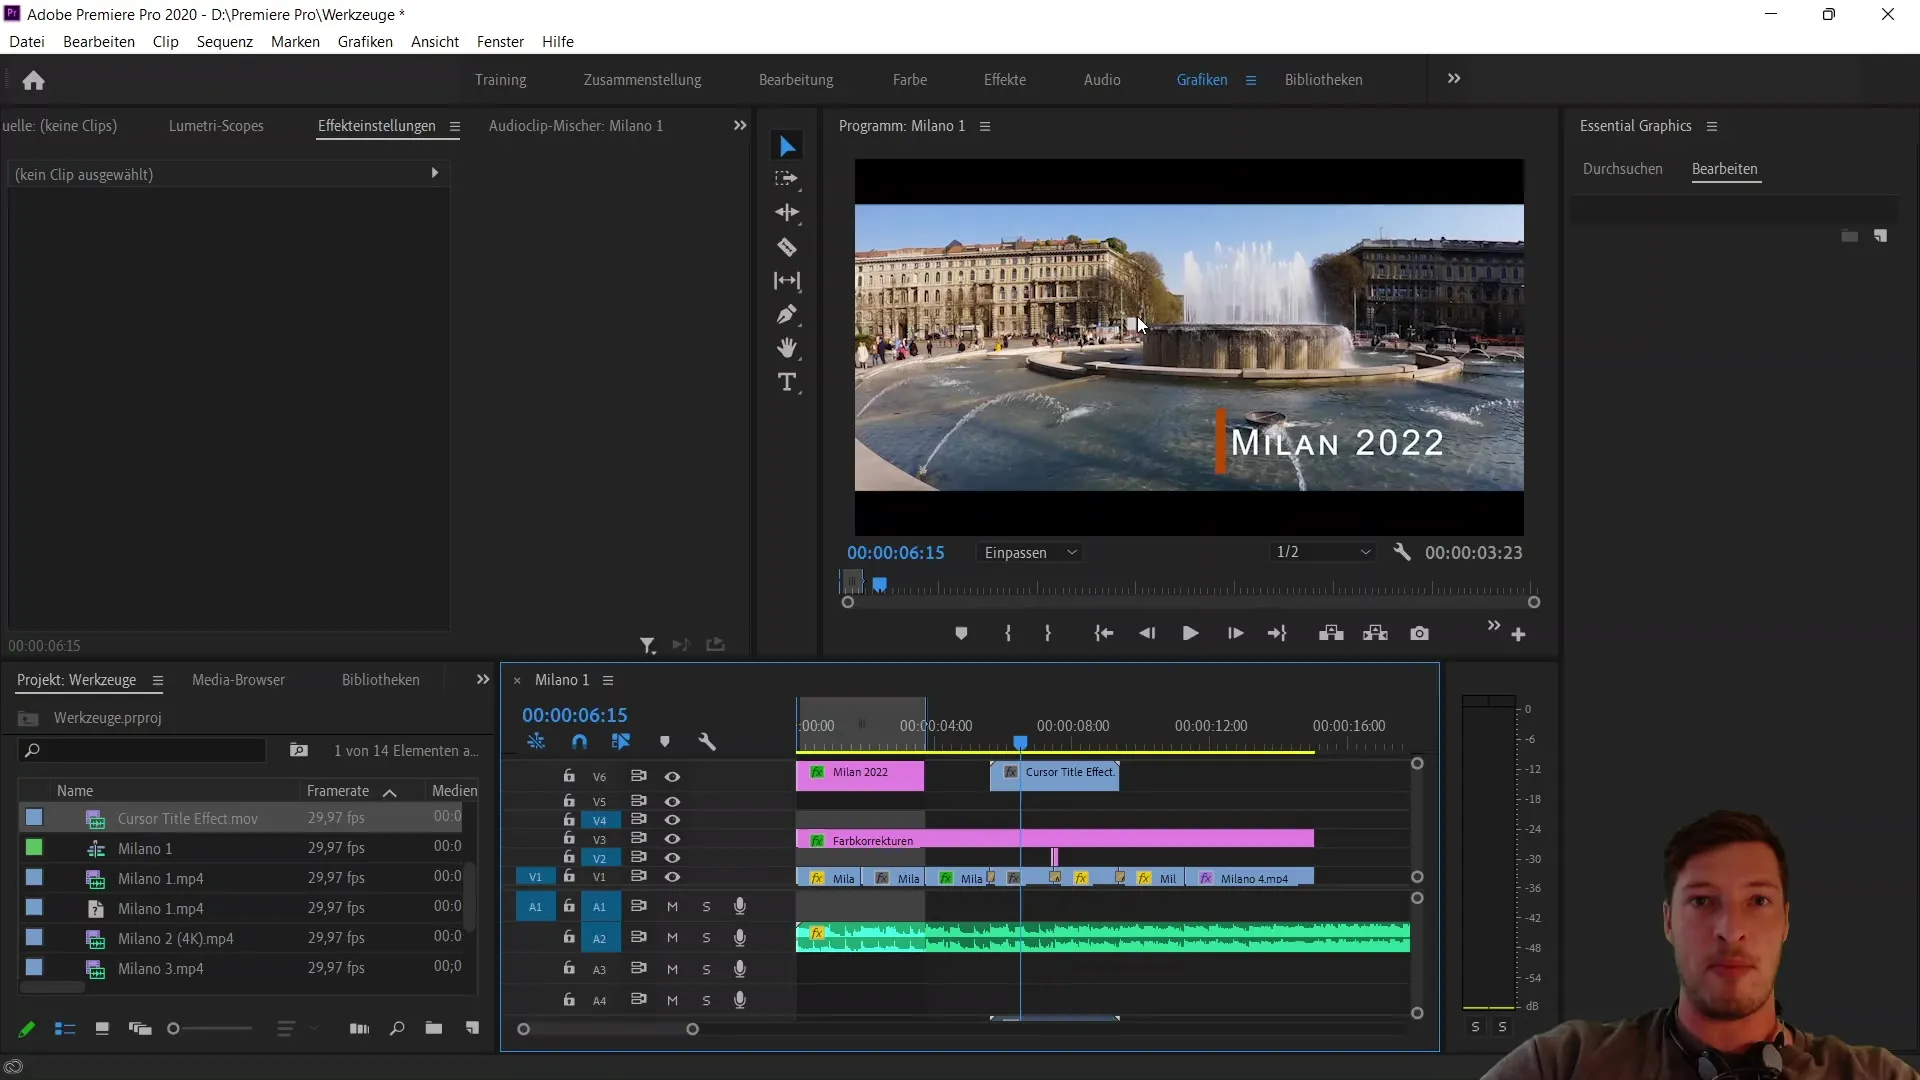Click the Track Forward Select tool

789,179
